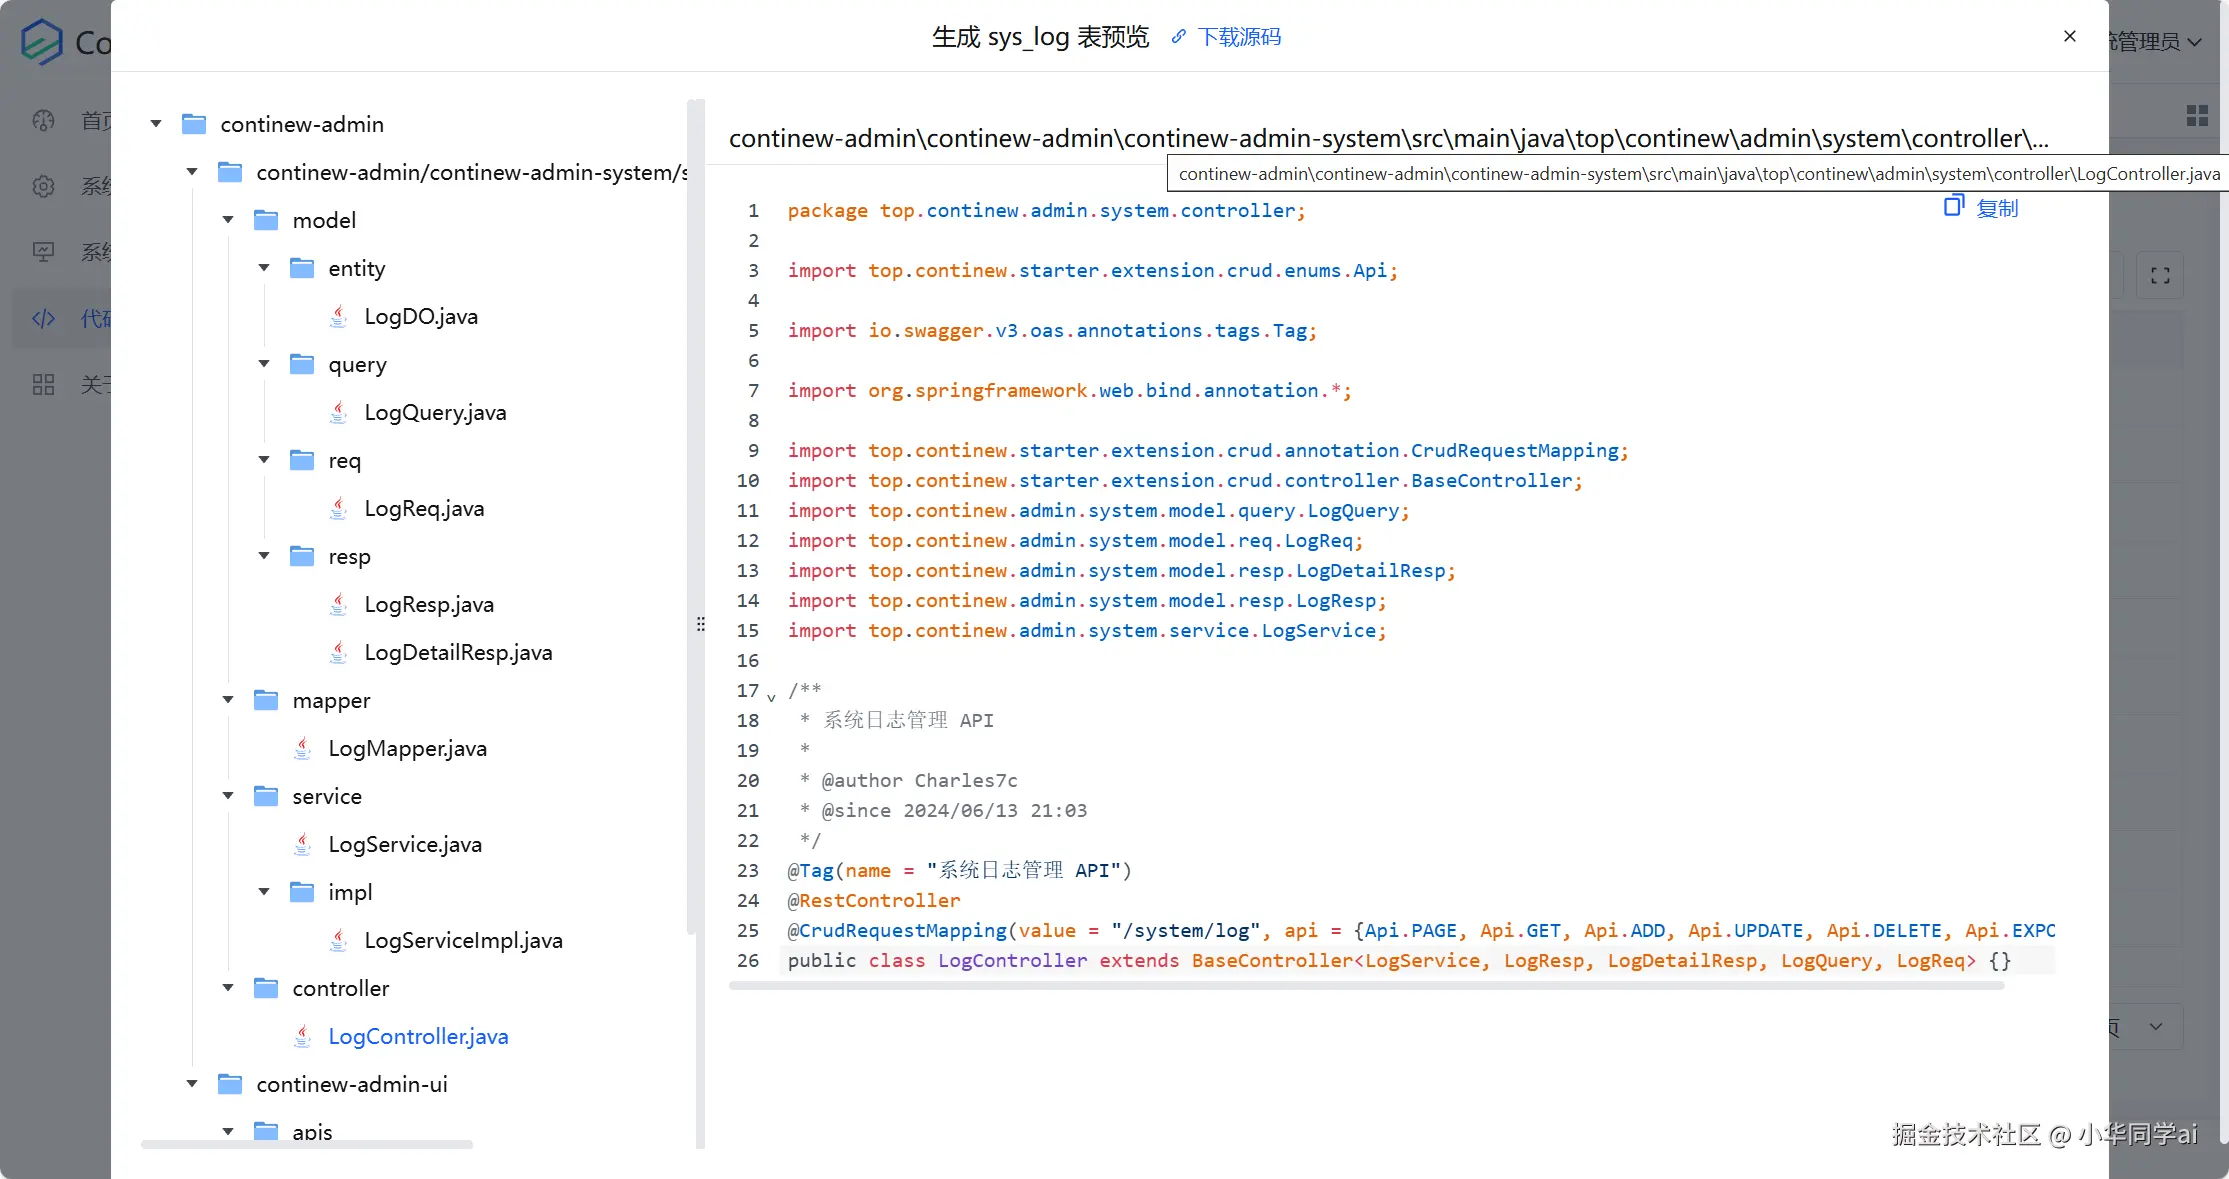Screen dimensions: 2229x1179
Task: Click the system settings gear sidebar icon
Action: [x=43, y=186]
